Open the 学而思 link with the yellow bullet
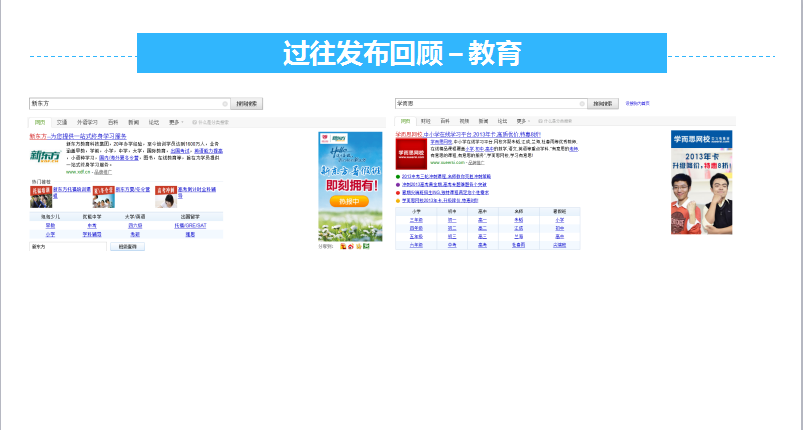The height and width of the screenshot is (430, 803). pos(439,201)
